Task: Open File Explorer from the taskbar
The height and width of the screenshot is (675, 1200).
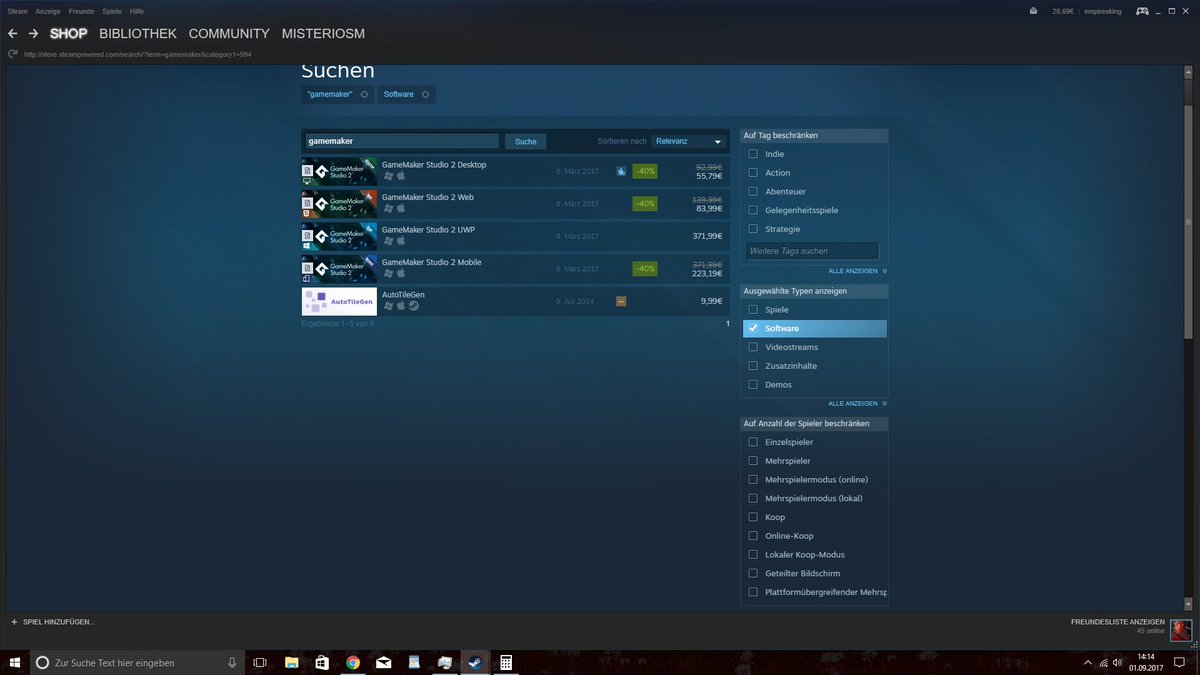Action: point(291,662)
